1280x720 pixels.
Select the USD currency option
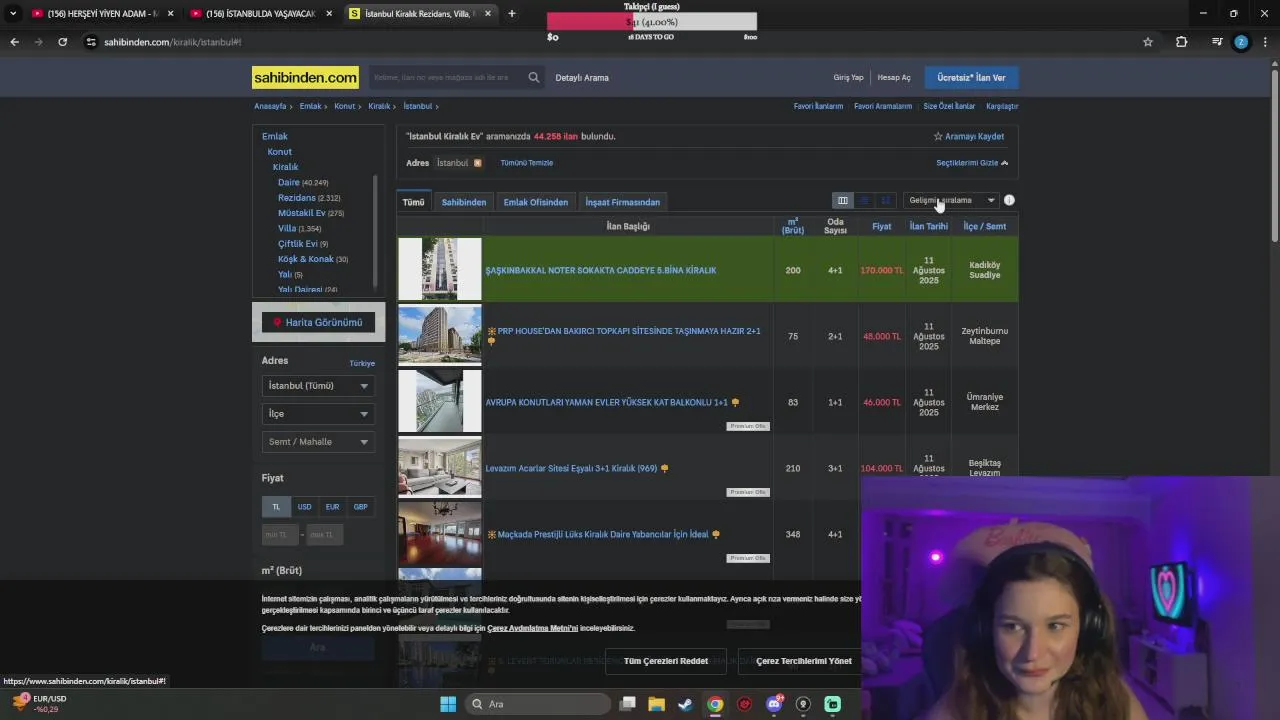(x=304, y=507)
